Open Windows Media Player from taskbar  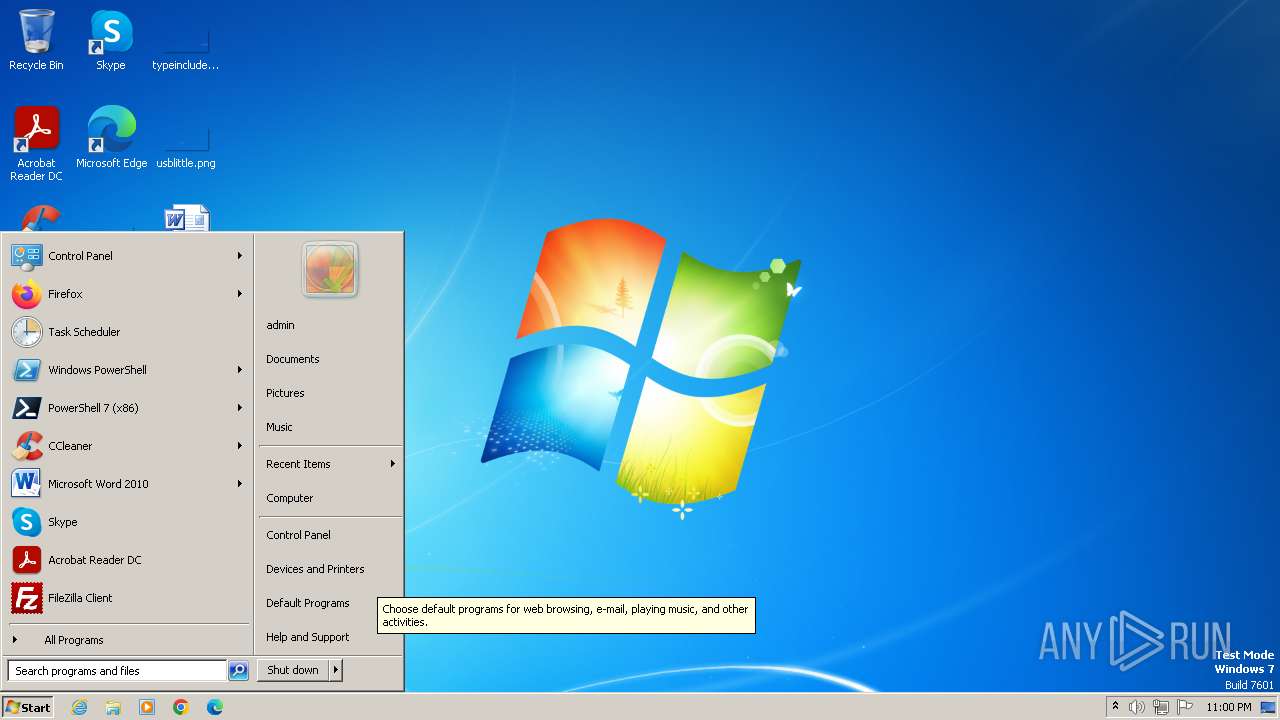click(147, 707)
